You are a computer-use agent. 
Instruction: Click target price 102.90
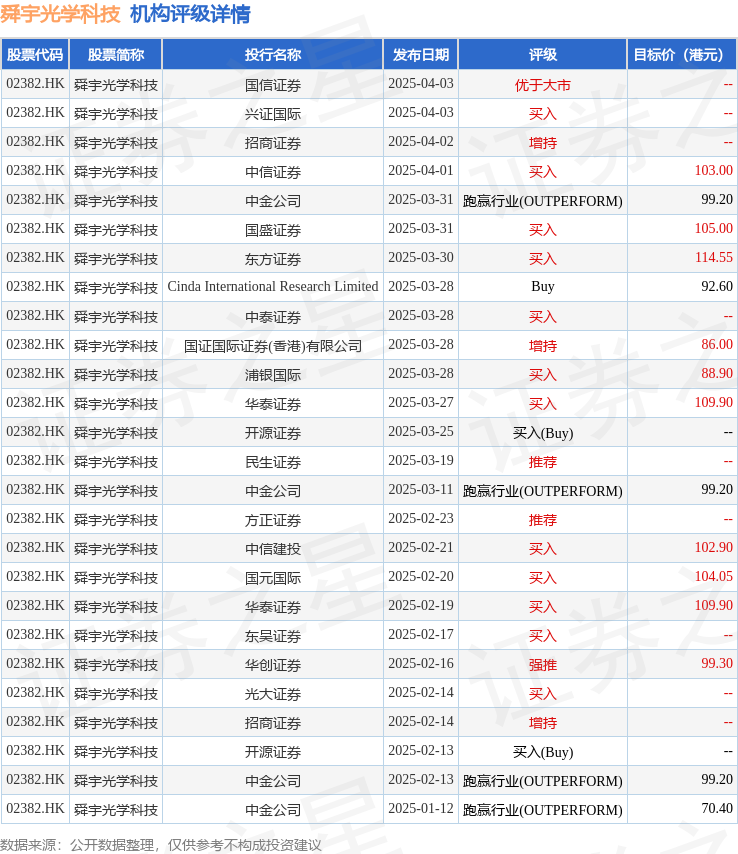point(713,547)
